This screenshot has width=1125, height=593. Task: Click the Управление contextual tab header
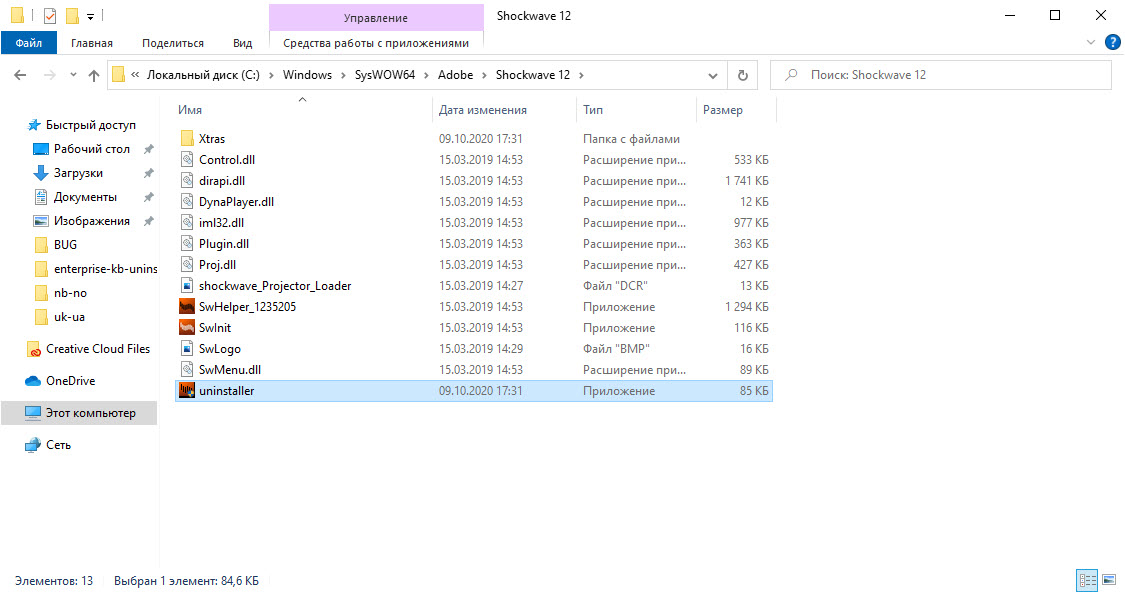click(376, 17)
